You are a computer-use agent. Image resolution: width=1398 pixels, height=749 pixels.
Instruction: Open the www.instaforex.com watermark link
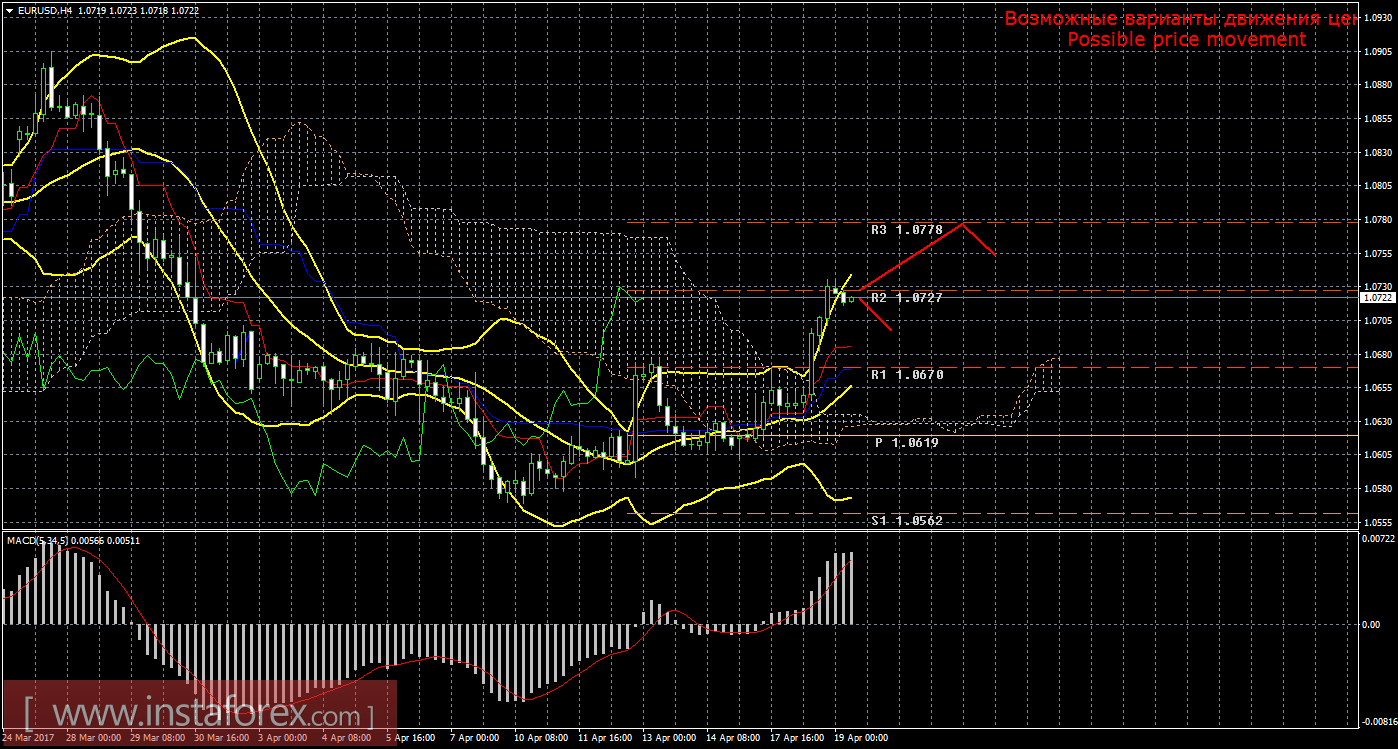[x=198, y=715]
